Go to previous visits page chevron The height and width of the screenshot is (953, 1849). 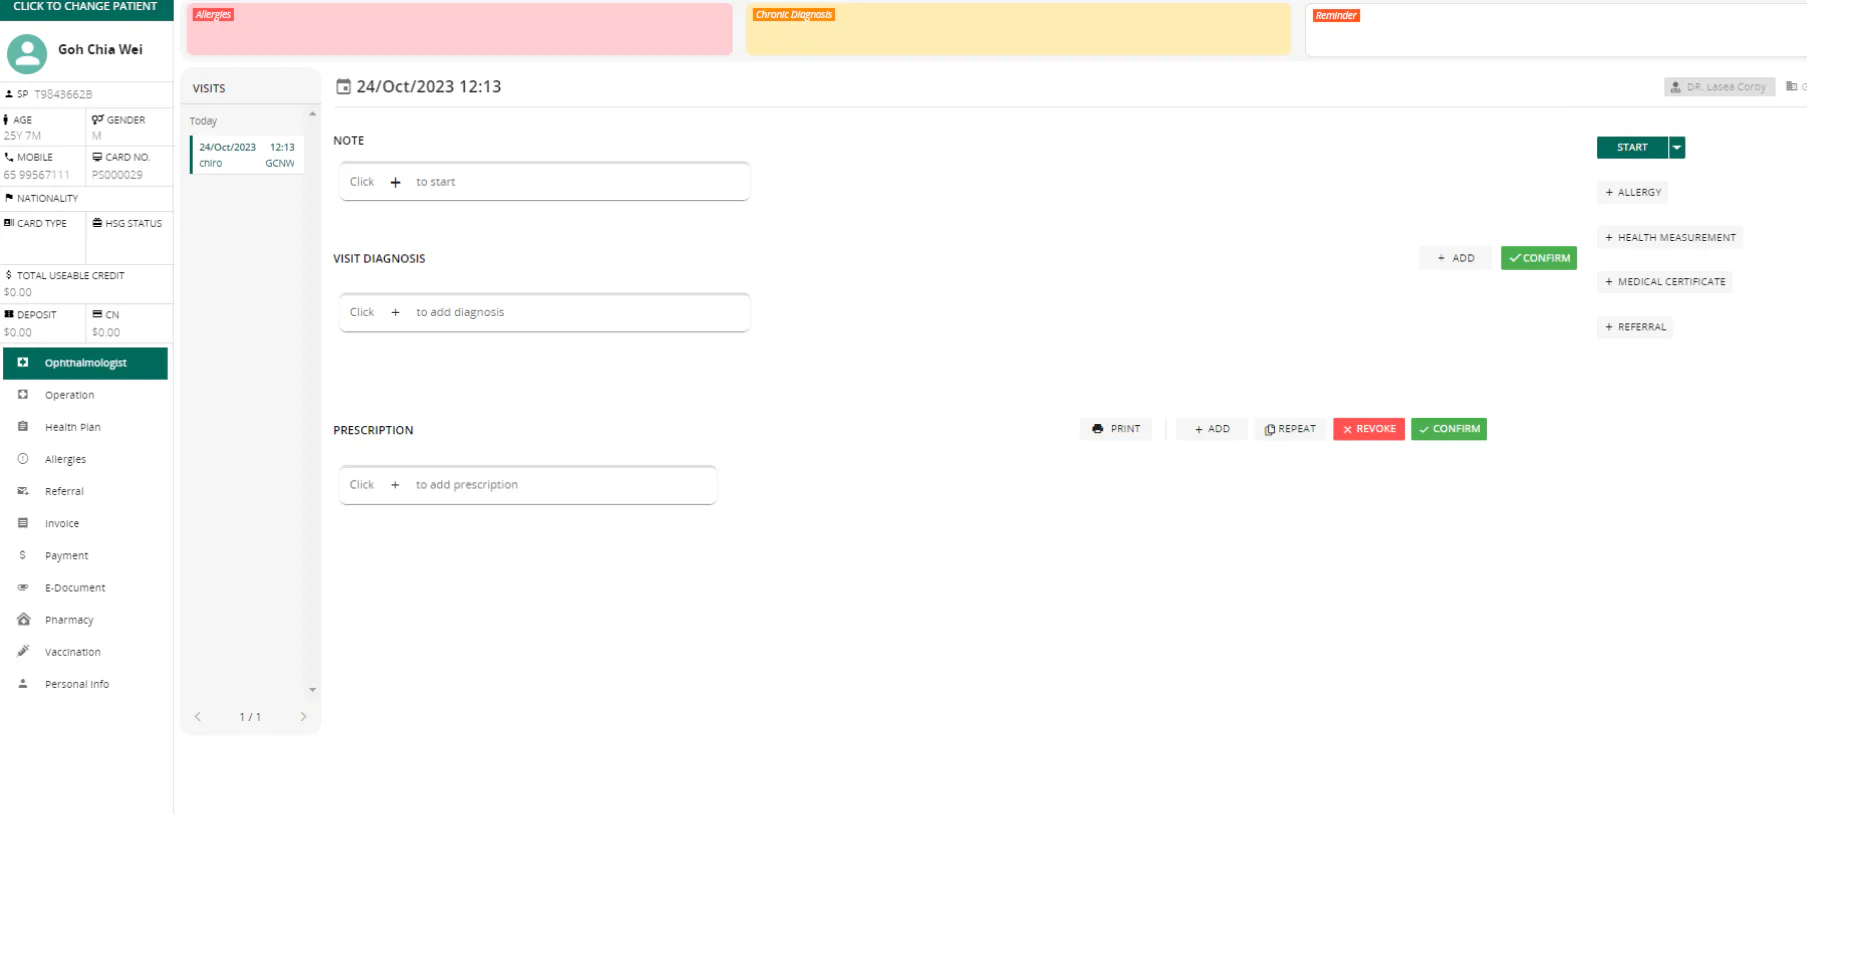pyautogui.click(x=198, y=717)
